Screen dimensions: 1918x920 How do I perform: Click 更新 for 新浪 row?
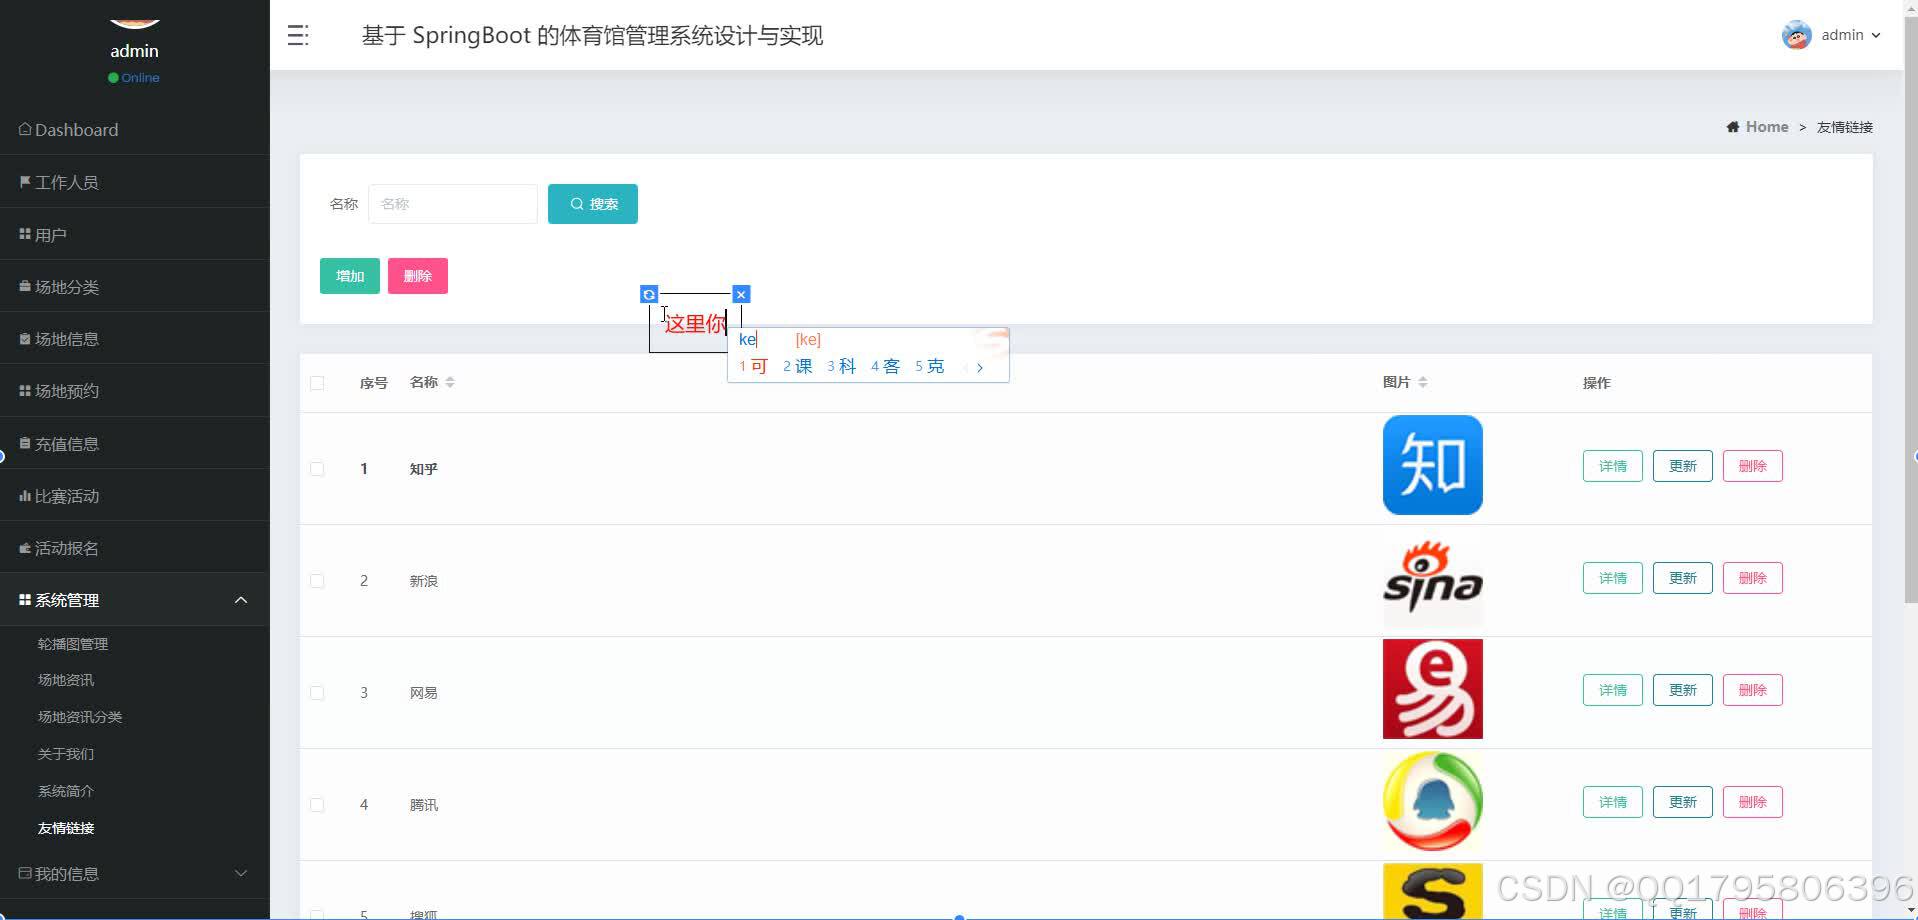point(1683,578)
